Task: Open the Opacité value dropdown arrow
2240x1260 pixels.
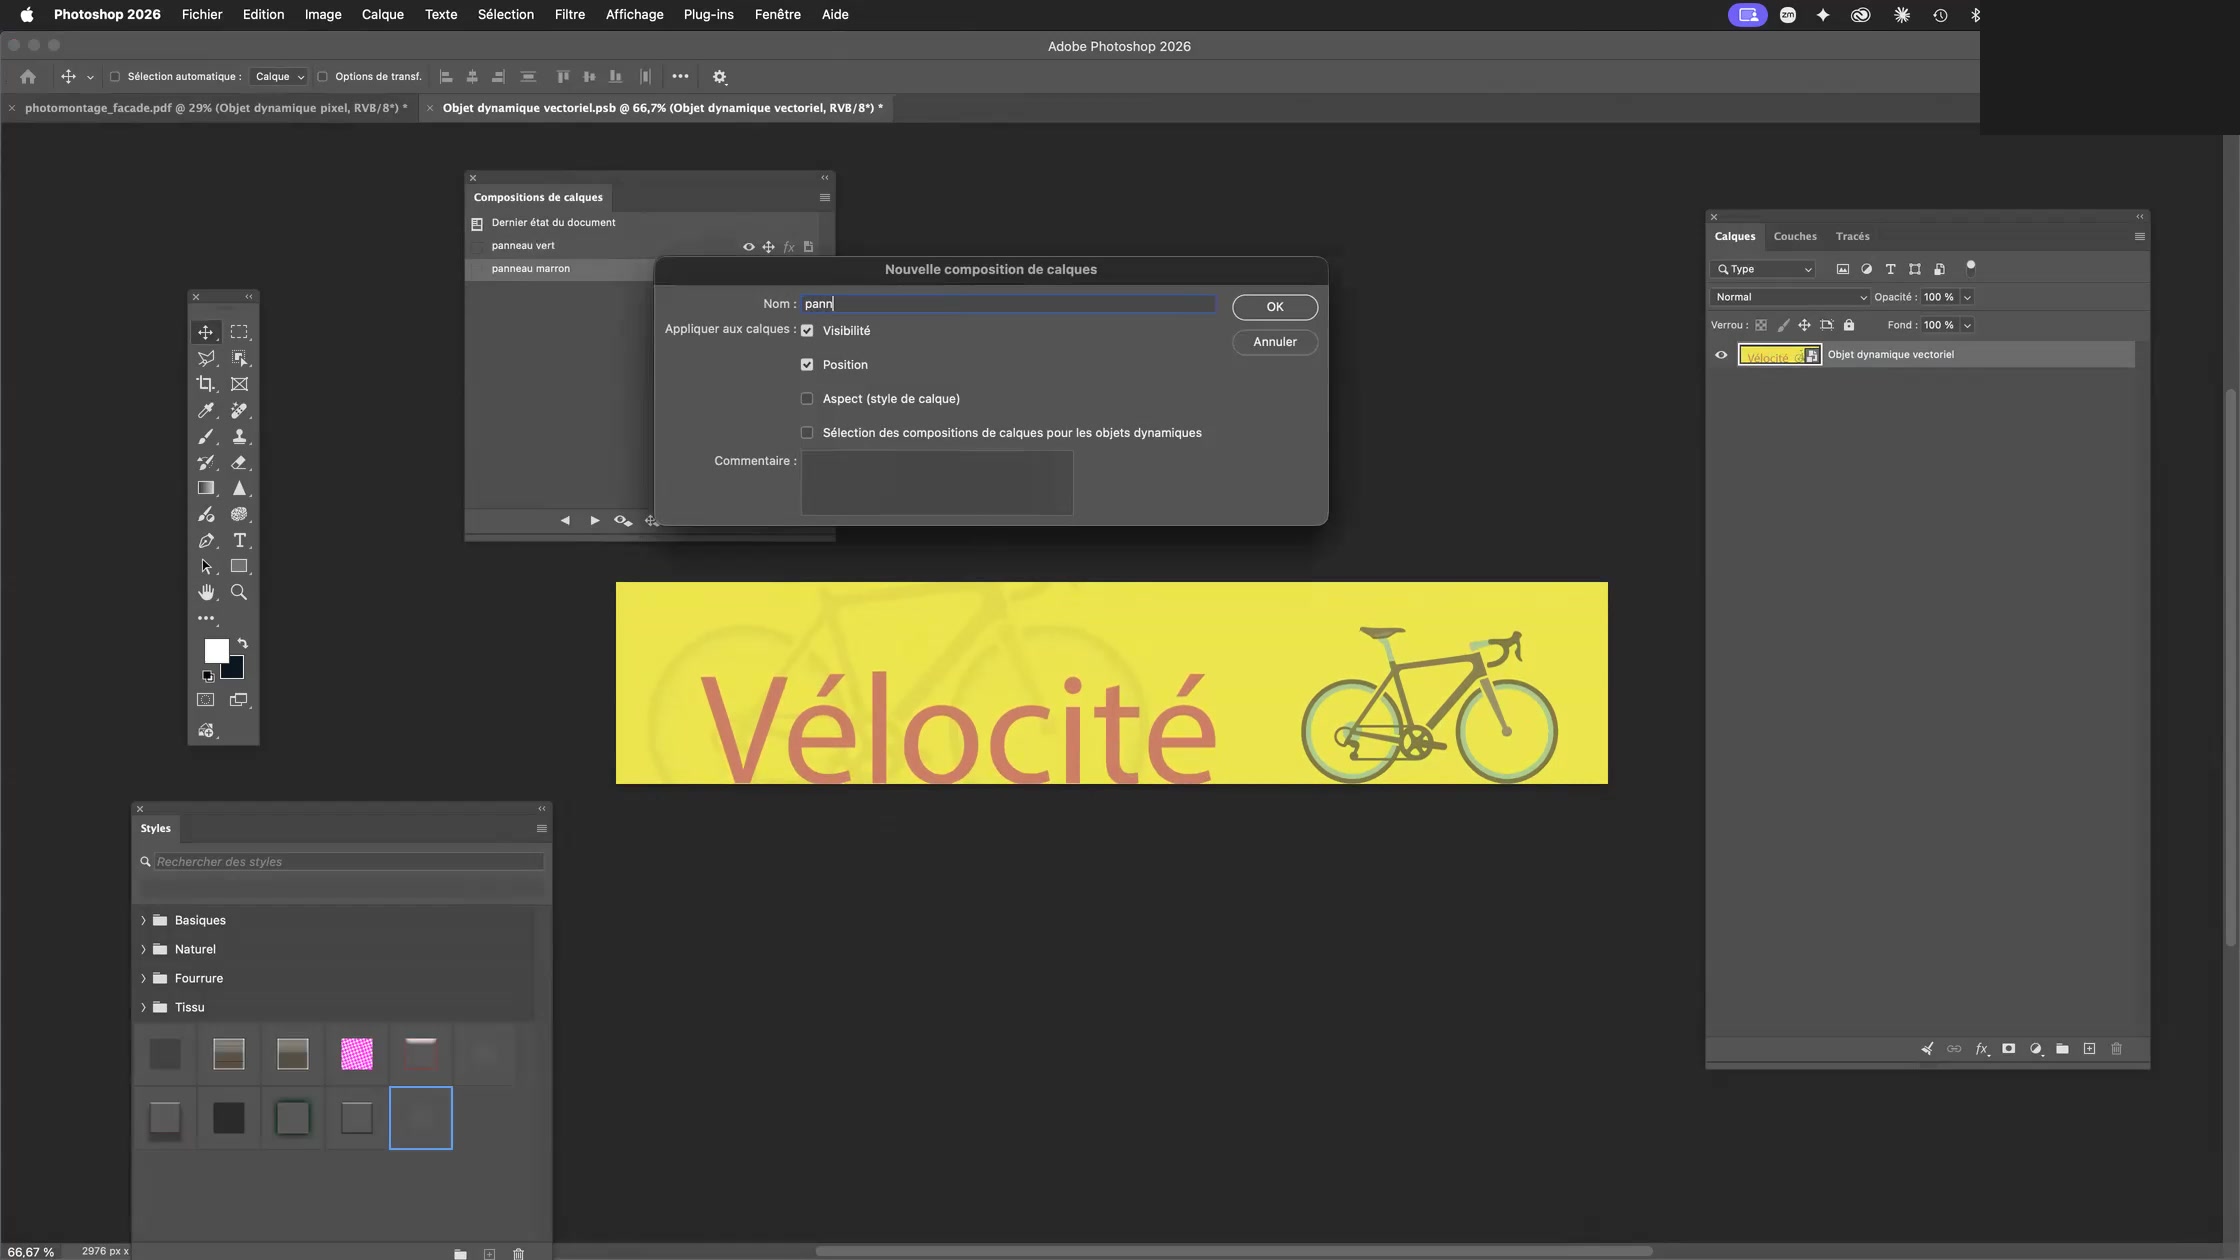Action: click(x=1967, y=297)
